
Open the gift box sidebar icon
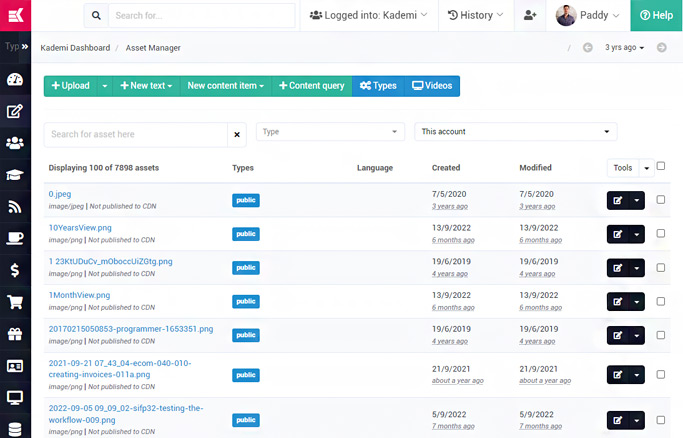coord(15,334)
